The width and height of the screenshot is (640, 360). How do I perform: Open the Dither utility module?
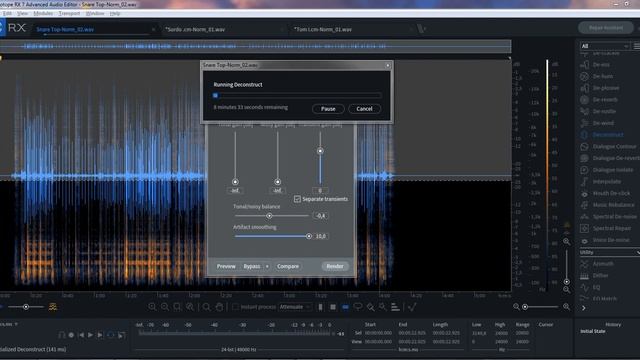pos(600,276)
